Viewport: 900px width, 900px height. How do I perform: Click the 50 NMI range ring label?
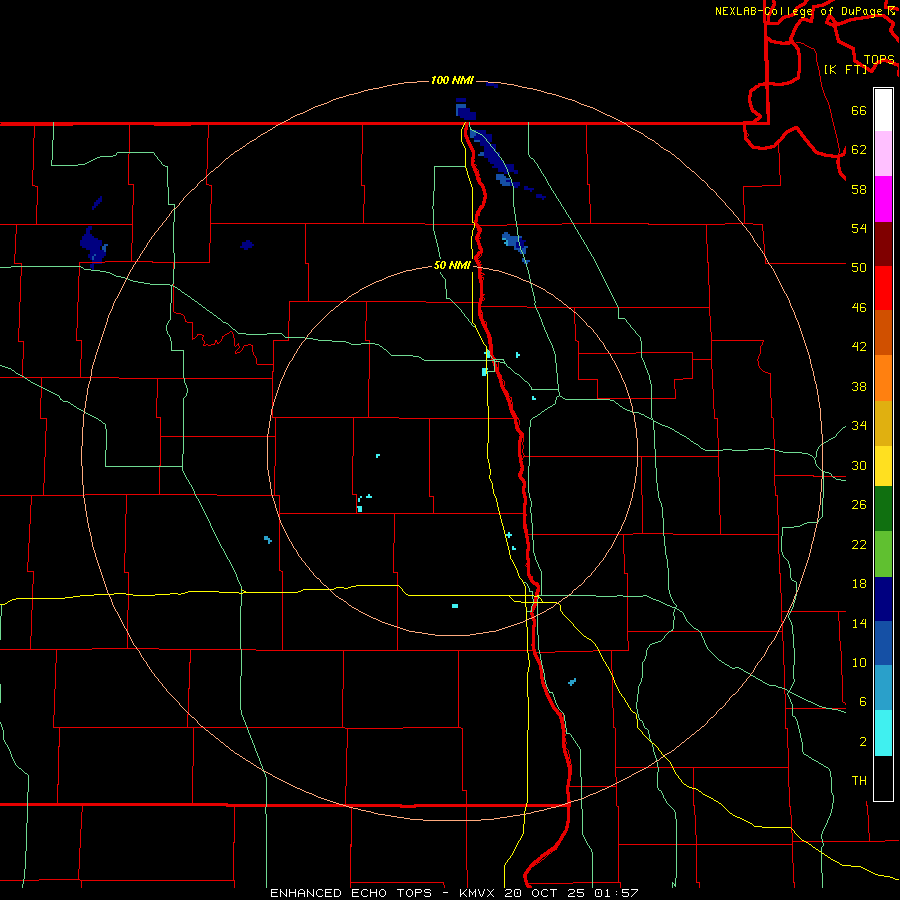point(452,265)
